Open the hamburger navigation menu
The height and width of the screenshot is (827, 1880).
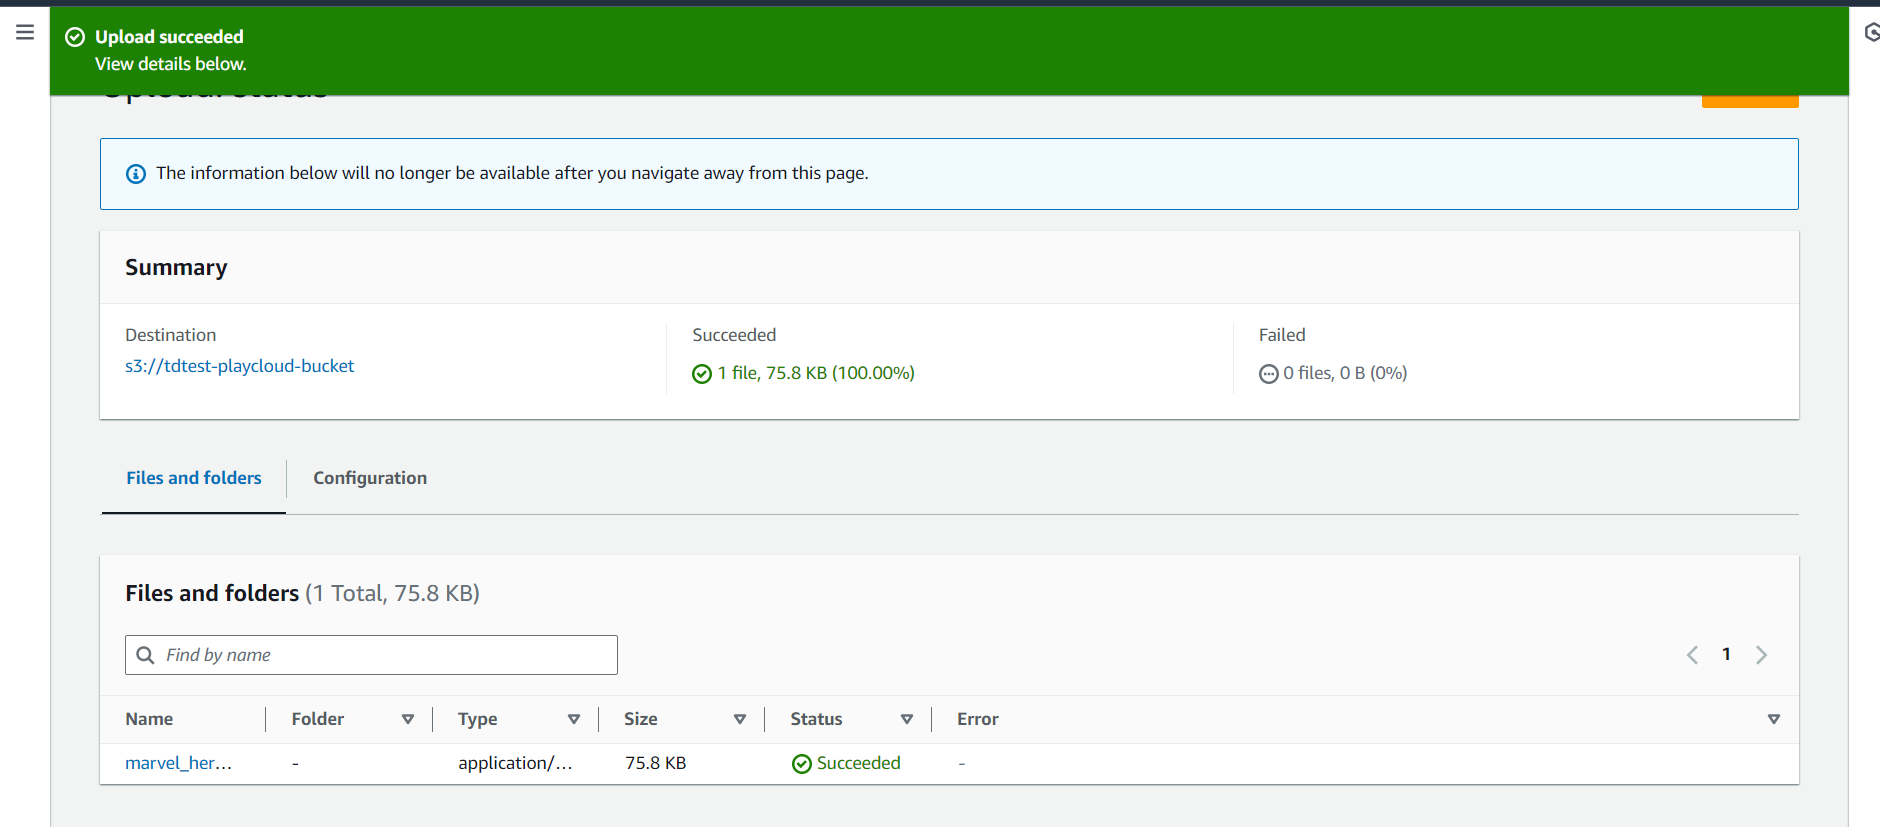coord(25,32)
